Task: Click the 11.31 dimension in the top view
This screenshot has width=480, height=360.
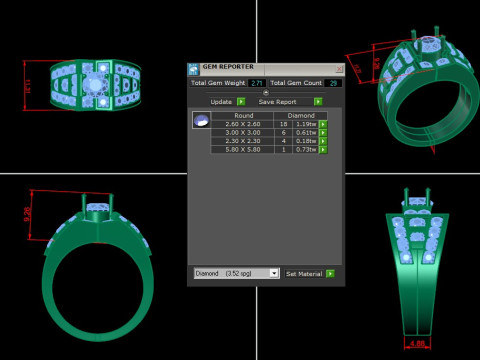Action: (28, 86)
